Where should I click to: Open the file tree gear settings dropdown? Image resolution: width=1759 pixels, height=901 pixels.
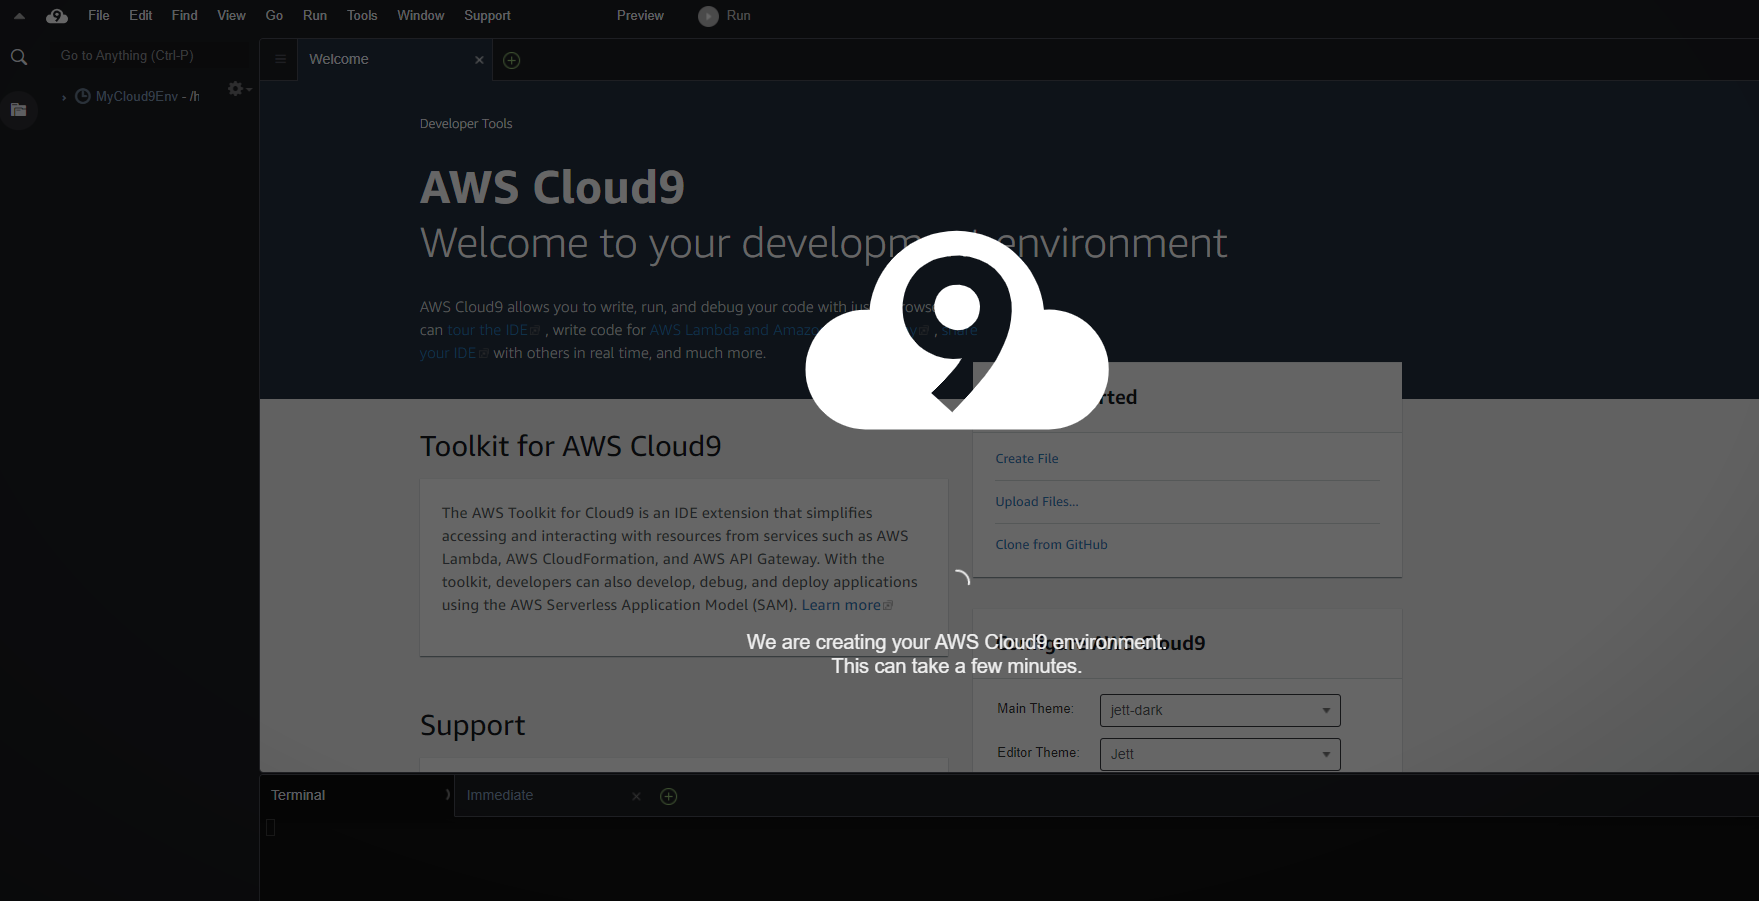(239, 89)
